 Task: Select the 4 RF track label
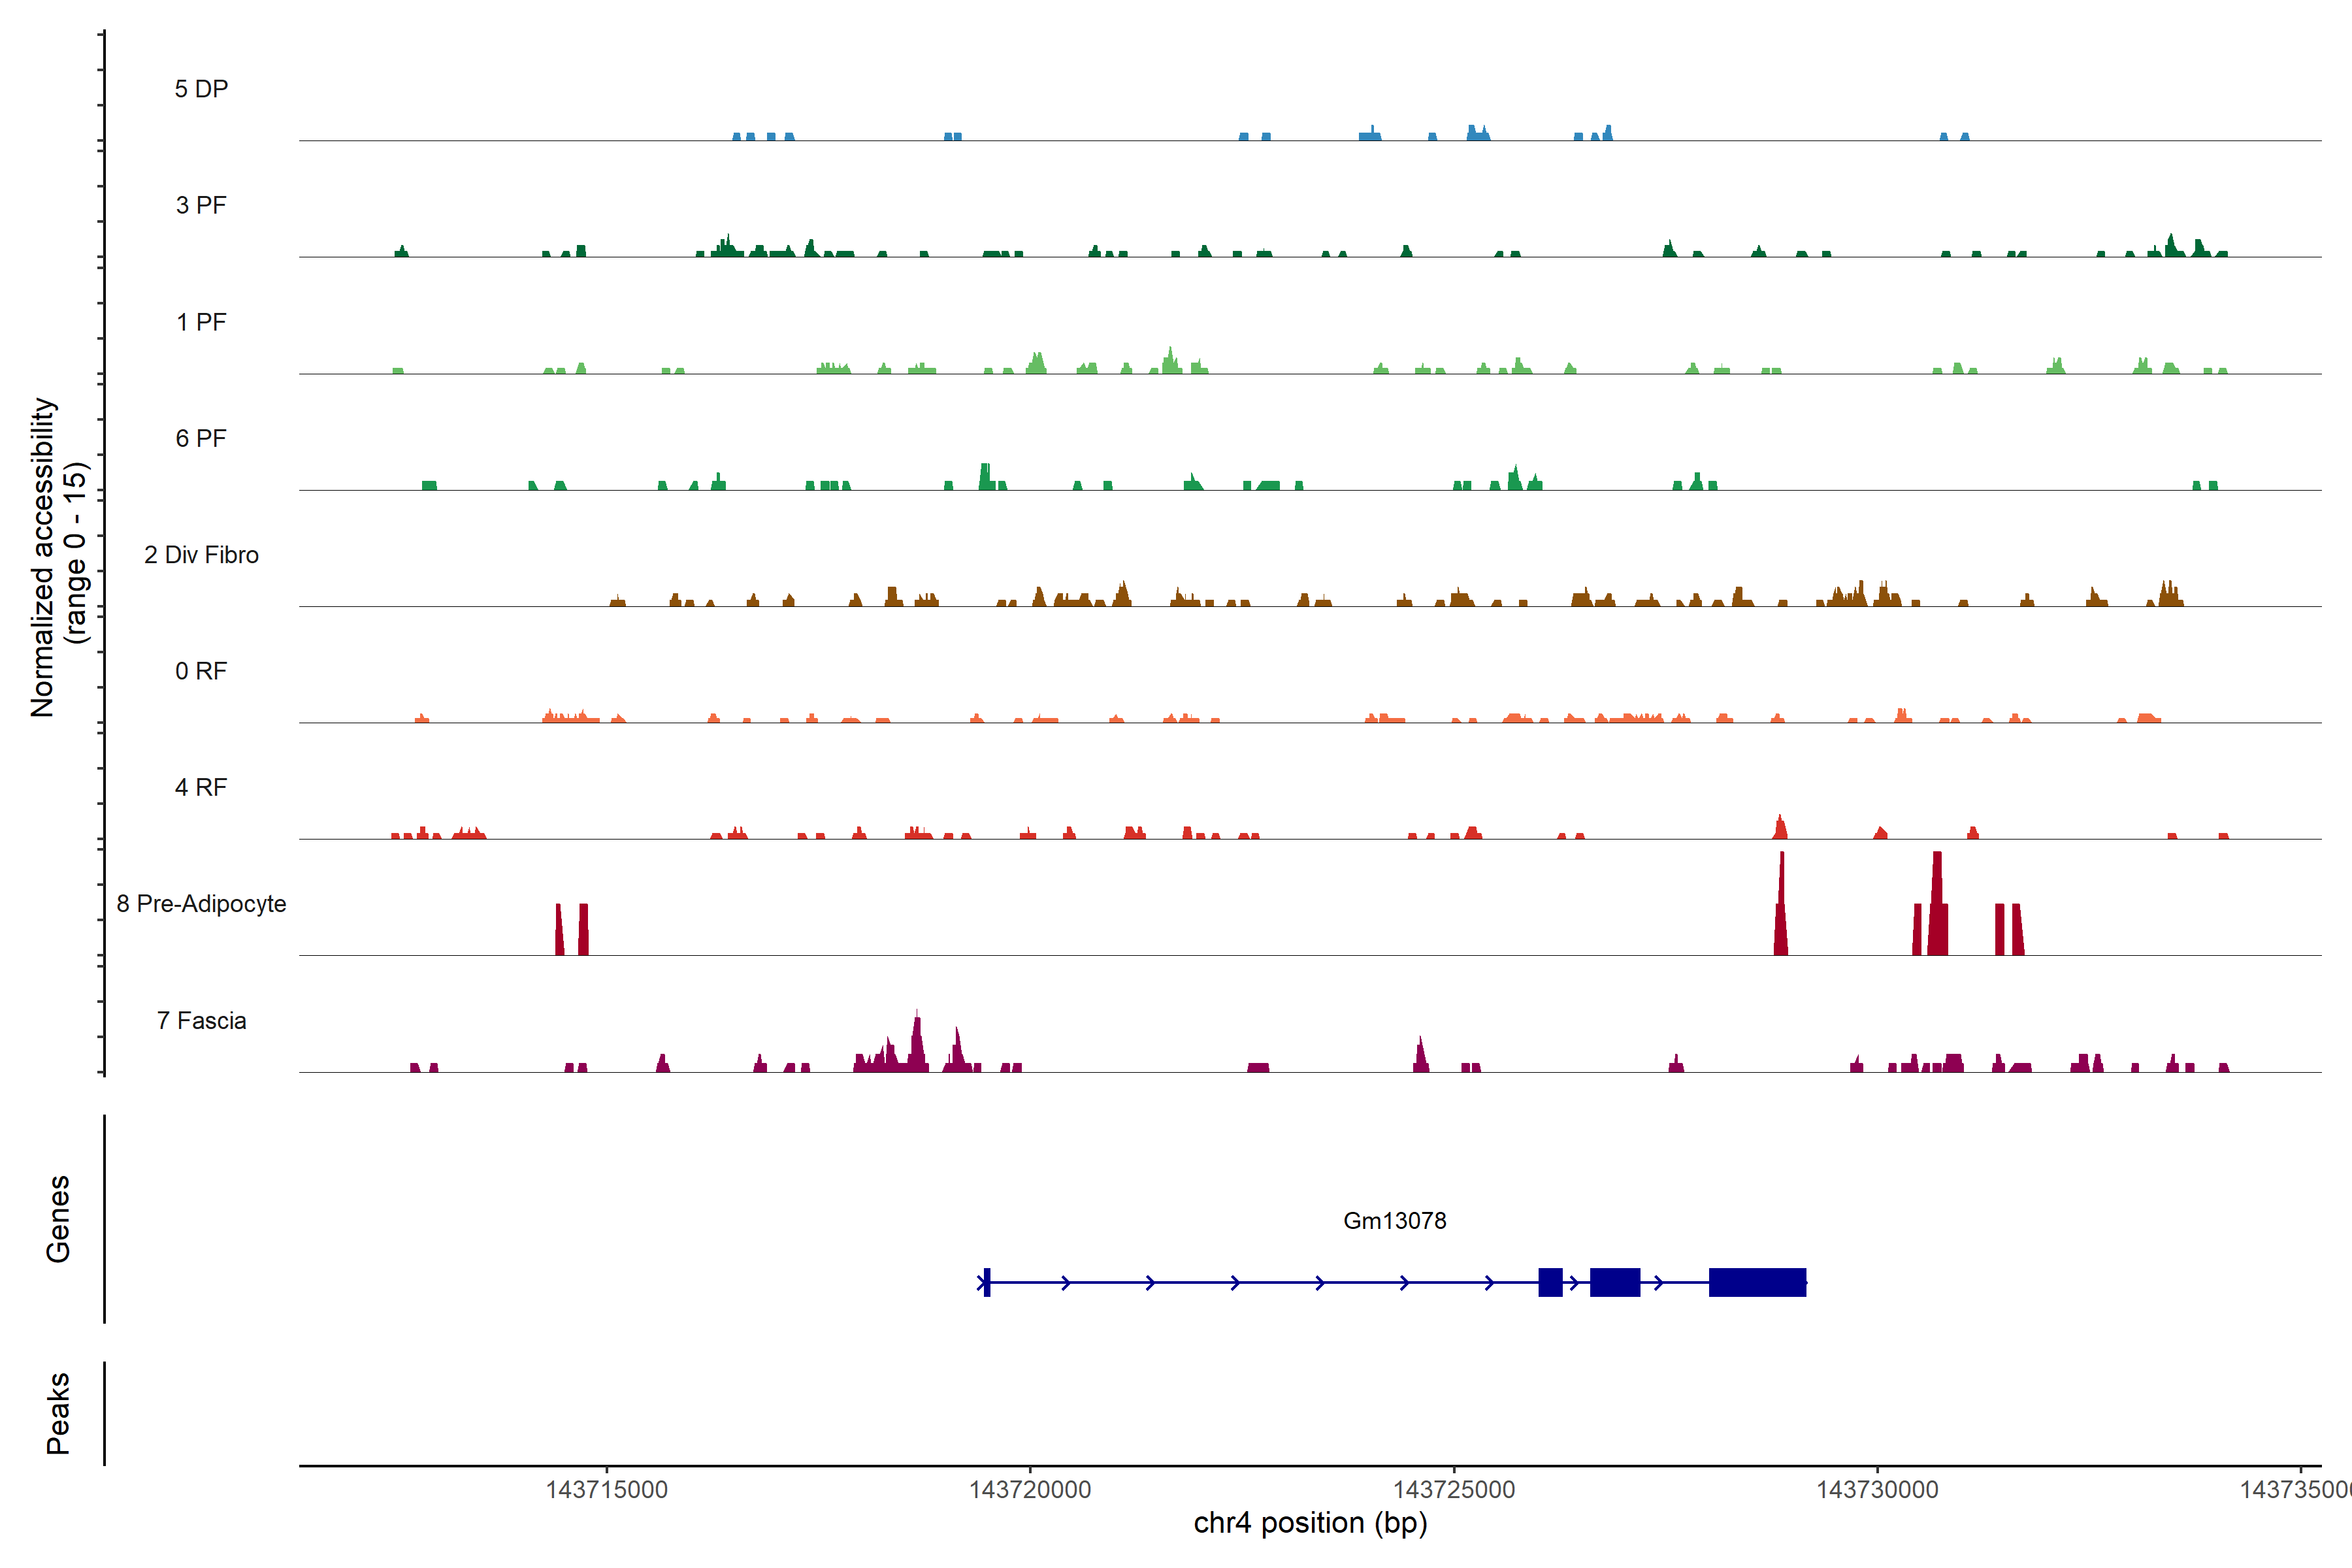point(201,788)
